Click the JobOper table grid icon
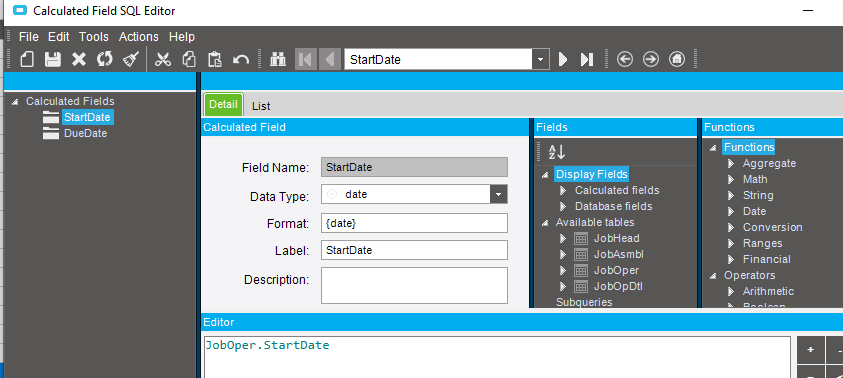Screen dimensions: 843x378 [581, 270]
